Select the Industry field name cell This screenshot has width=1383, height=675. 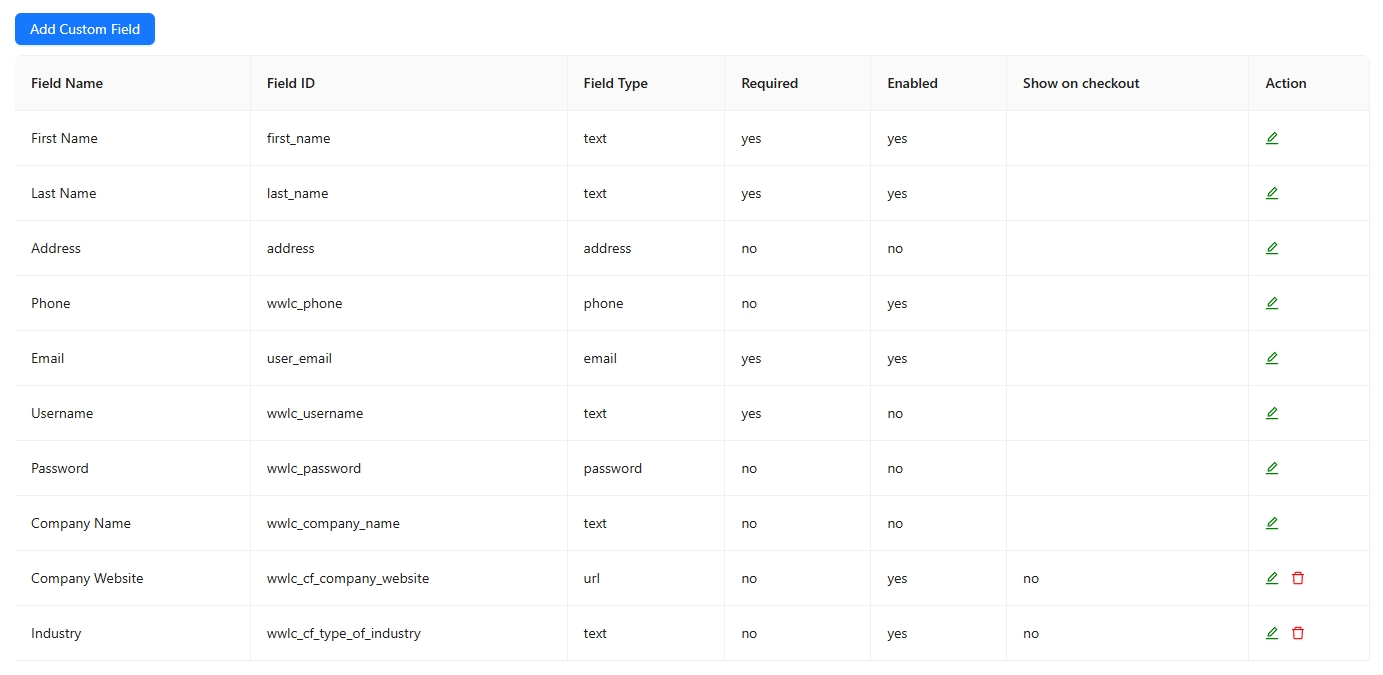(x=56, y=633)
